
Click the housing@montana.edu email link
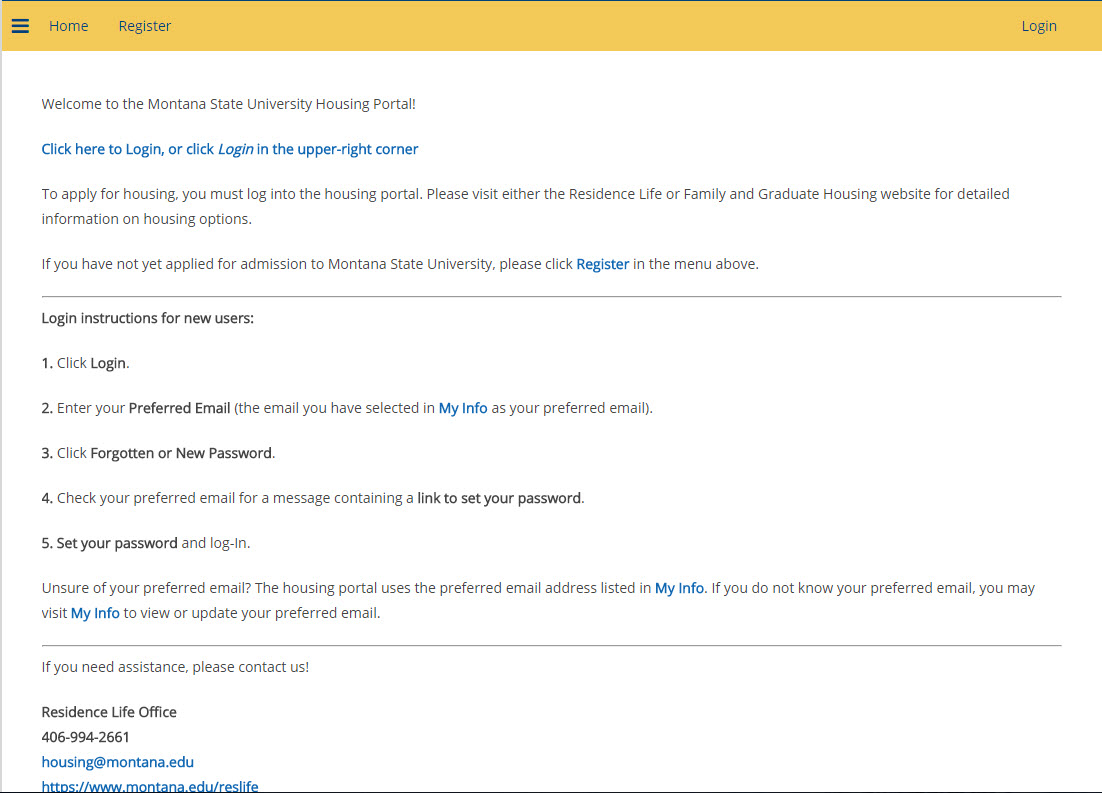click(x=117, y=762)
